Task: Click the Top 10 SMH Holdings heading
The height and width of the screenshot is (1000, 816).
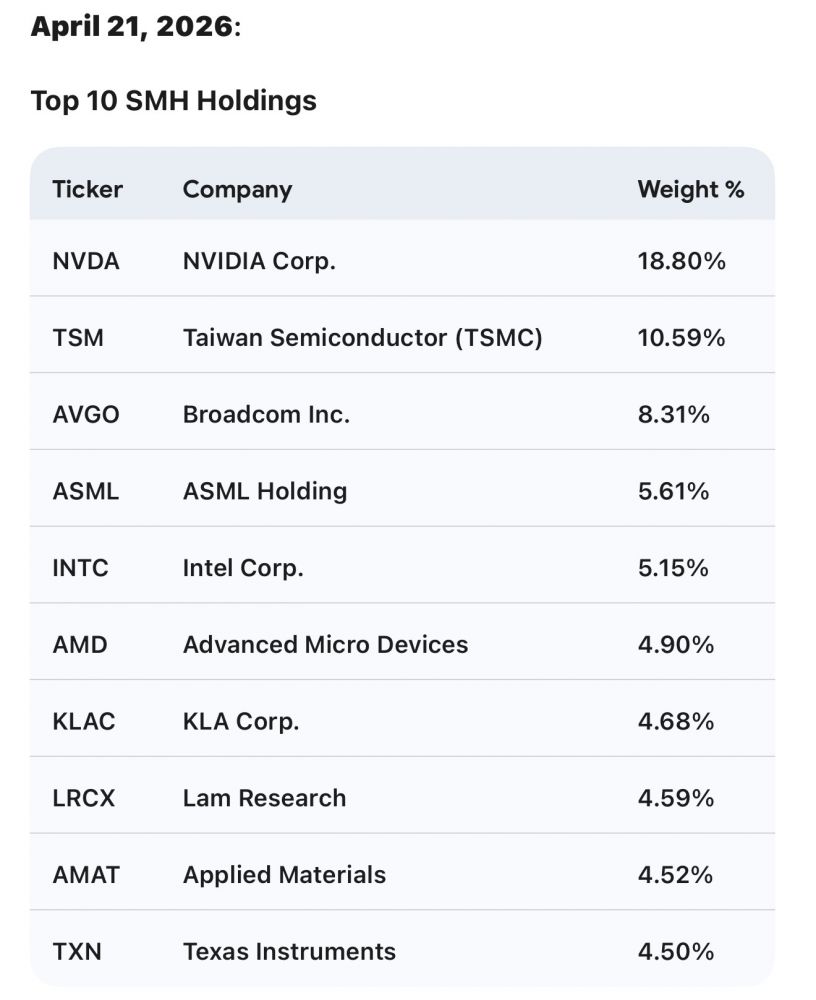Action: (173, 101)
